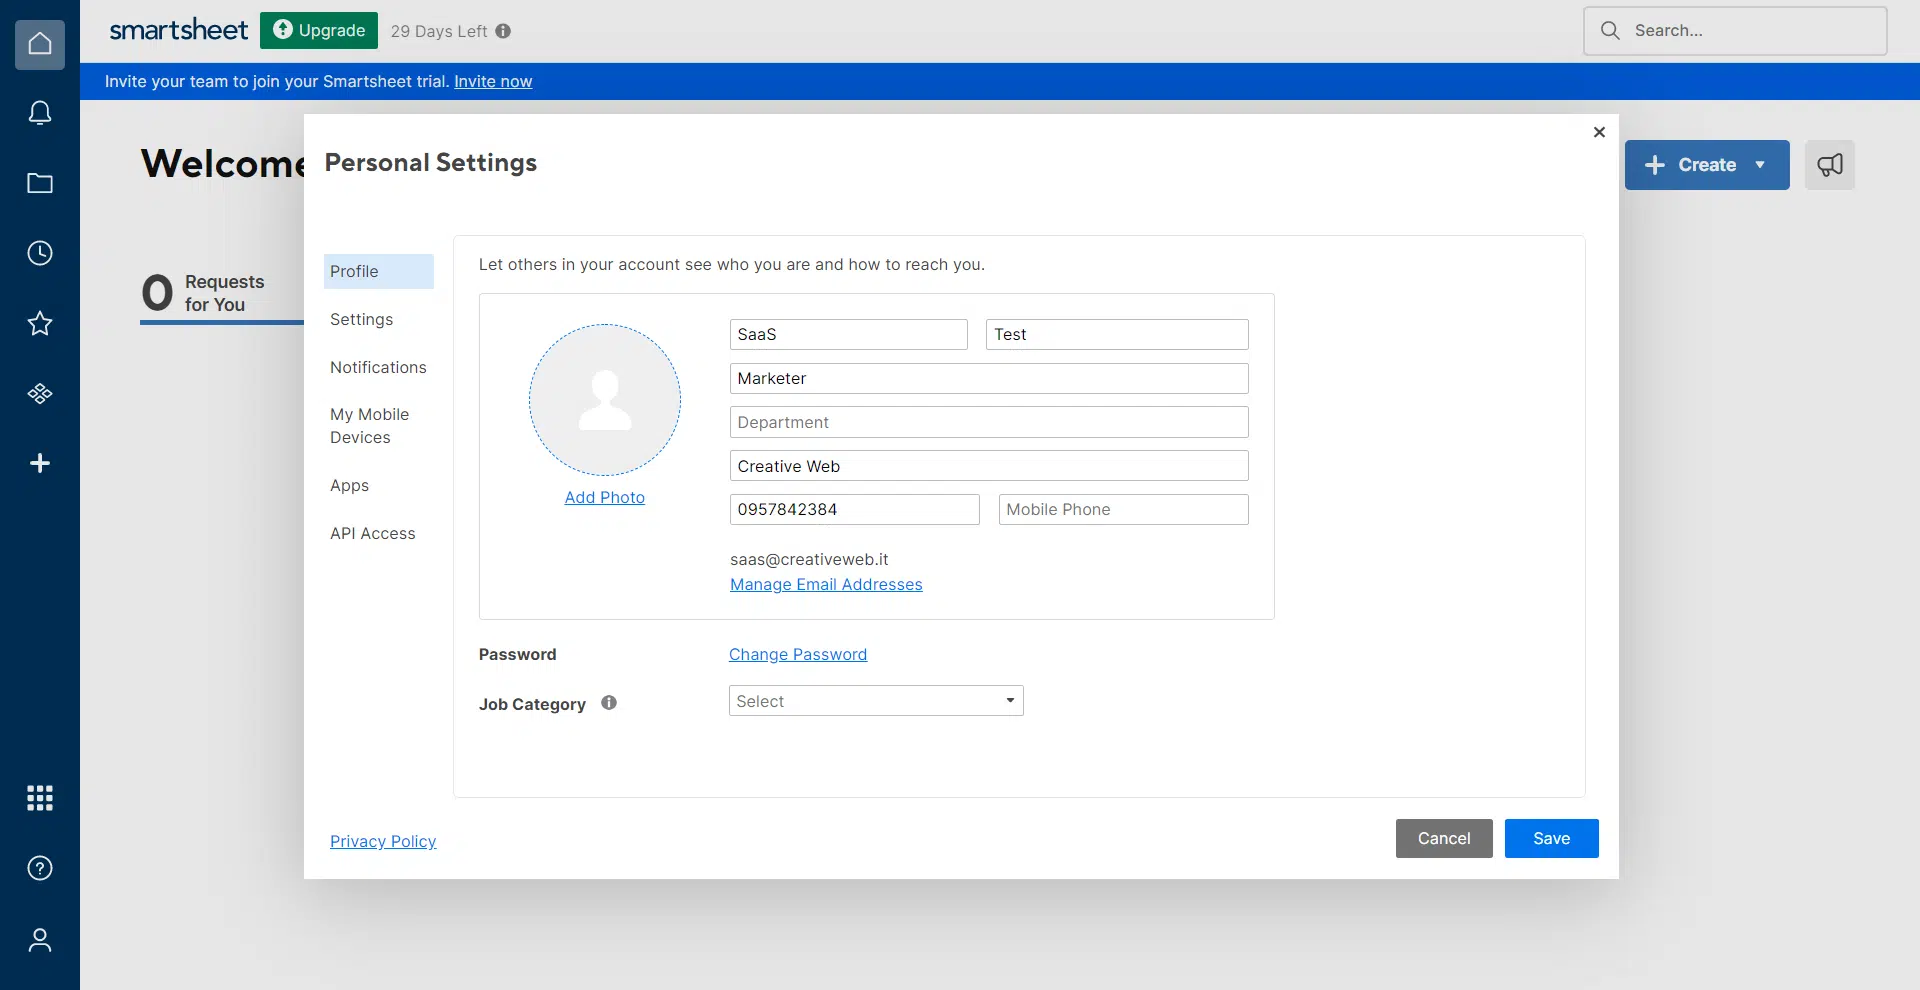Go to the Apps tab
This screenshot has height=990, width=1920.
(x=350, y=485)
